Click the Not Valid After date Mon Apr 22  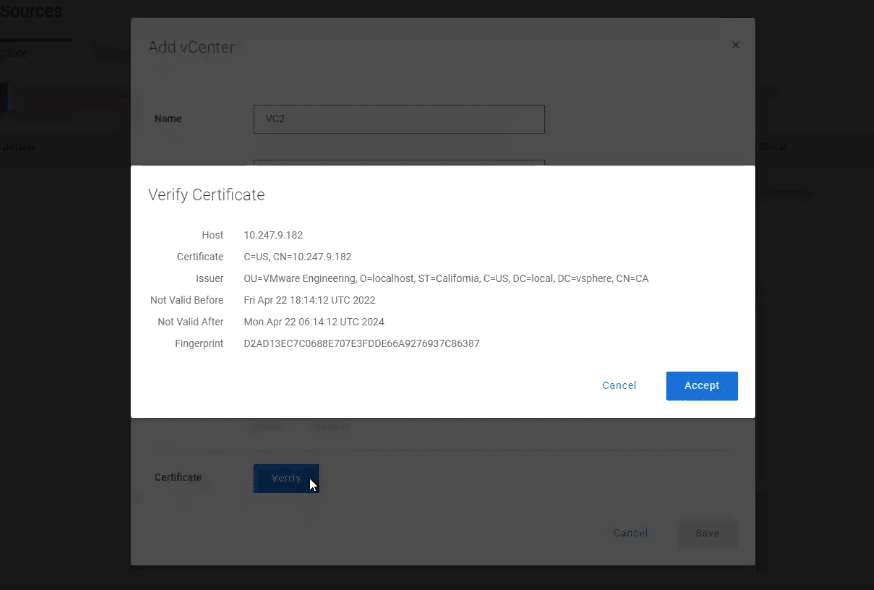tap(314, 322)
